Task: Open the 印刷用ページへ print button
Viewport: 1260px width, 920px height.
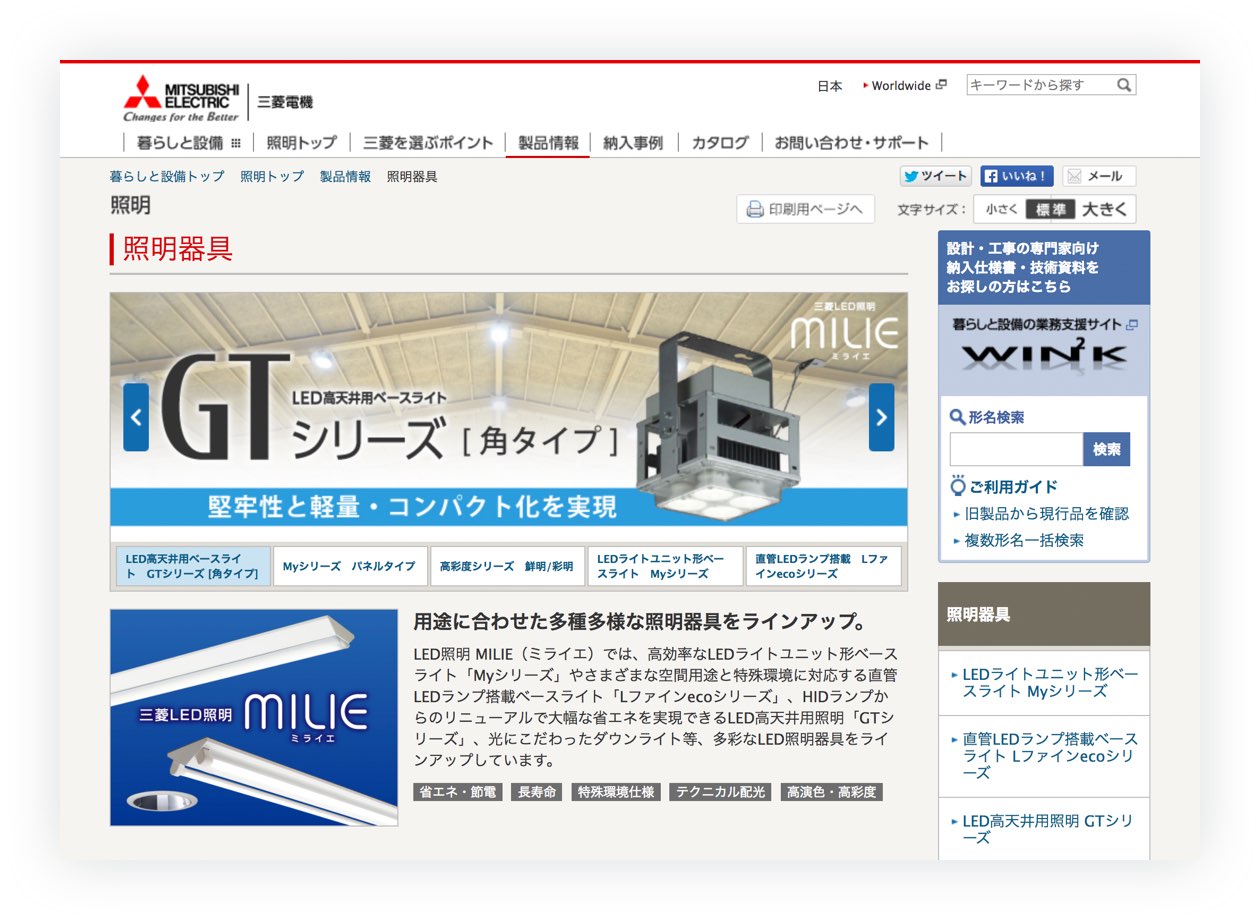Action: click(805, 209)
